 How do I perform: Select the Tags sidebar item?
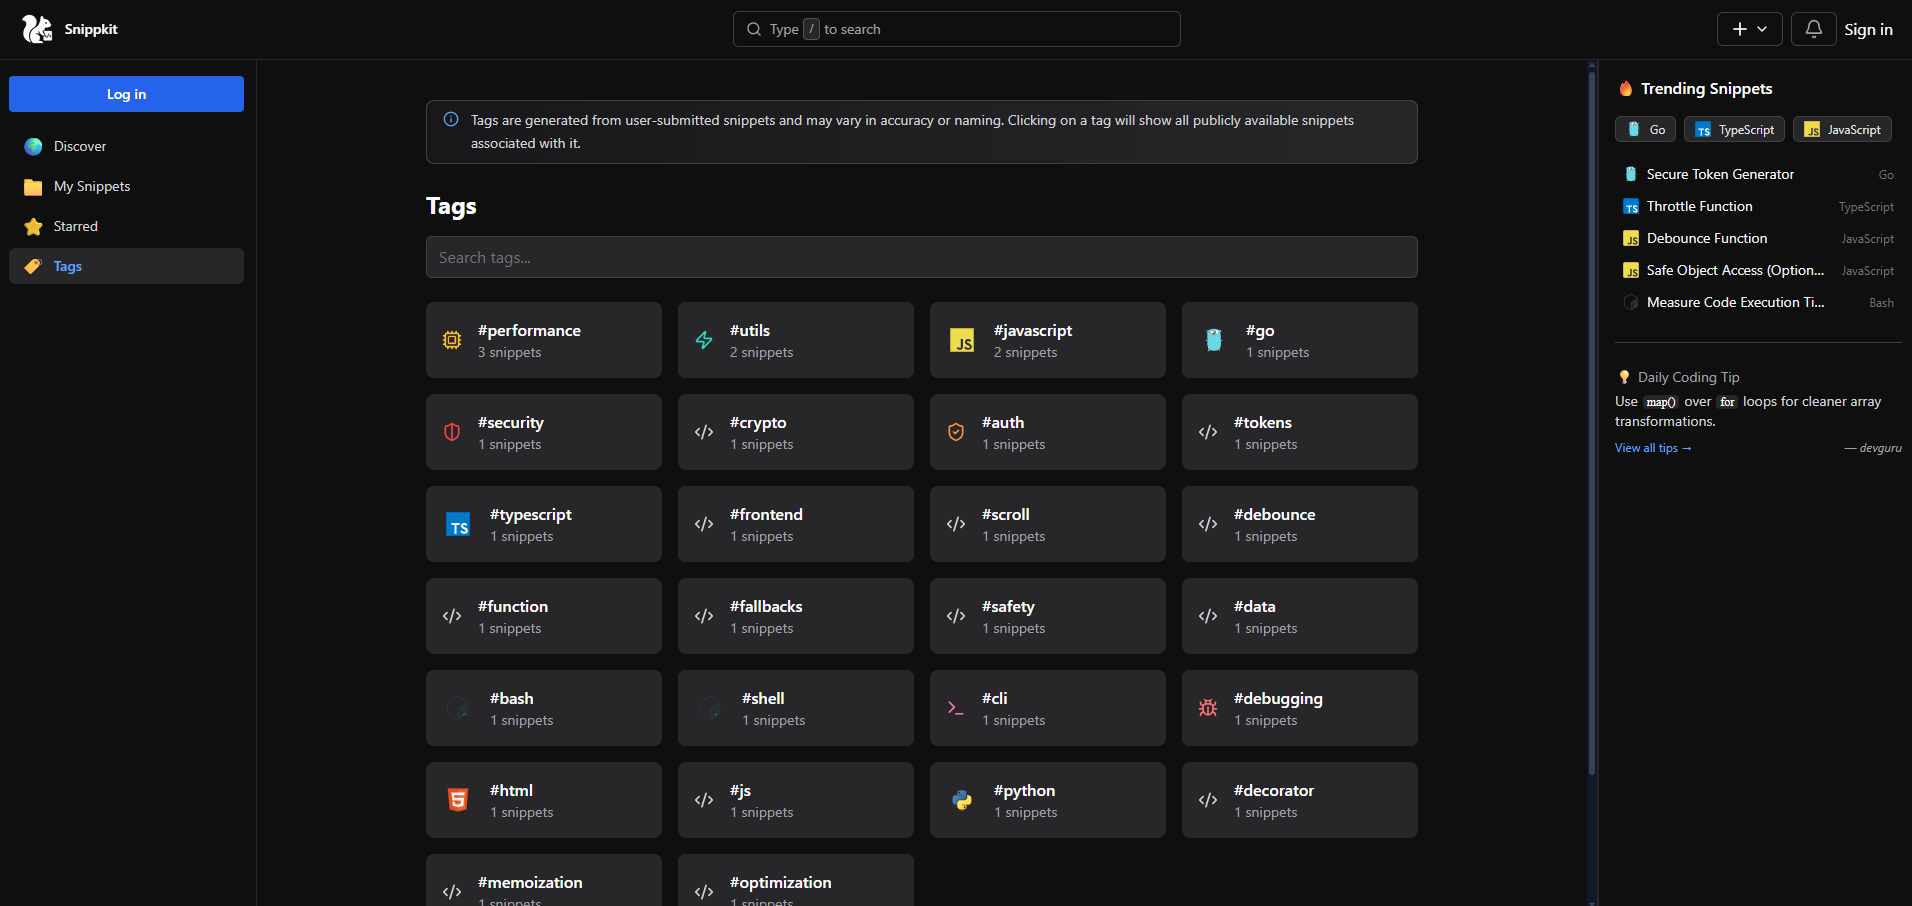click(x=126, y=266)
